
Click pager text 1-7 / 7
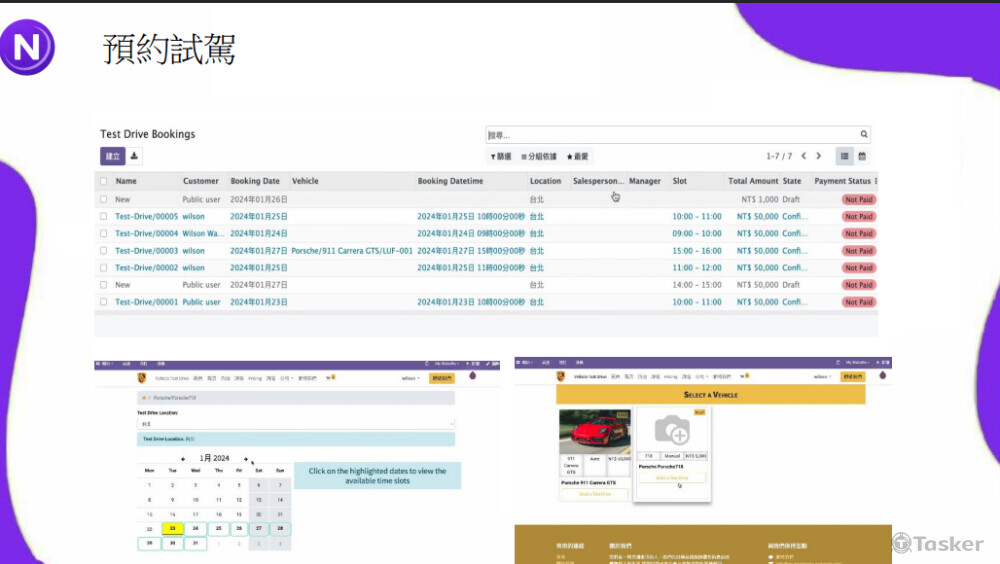[779, 156]
